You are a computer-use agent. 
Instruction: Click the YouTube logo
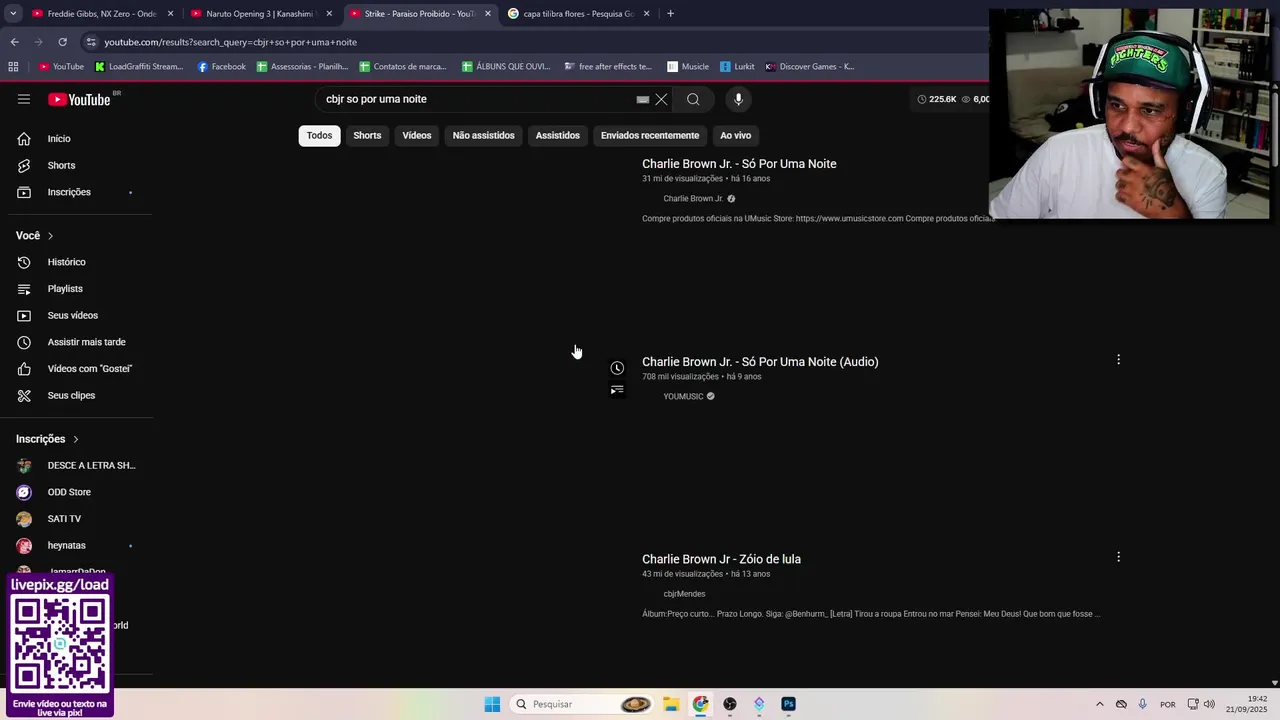[79, 99]
